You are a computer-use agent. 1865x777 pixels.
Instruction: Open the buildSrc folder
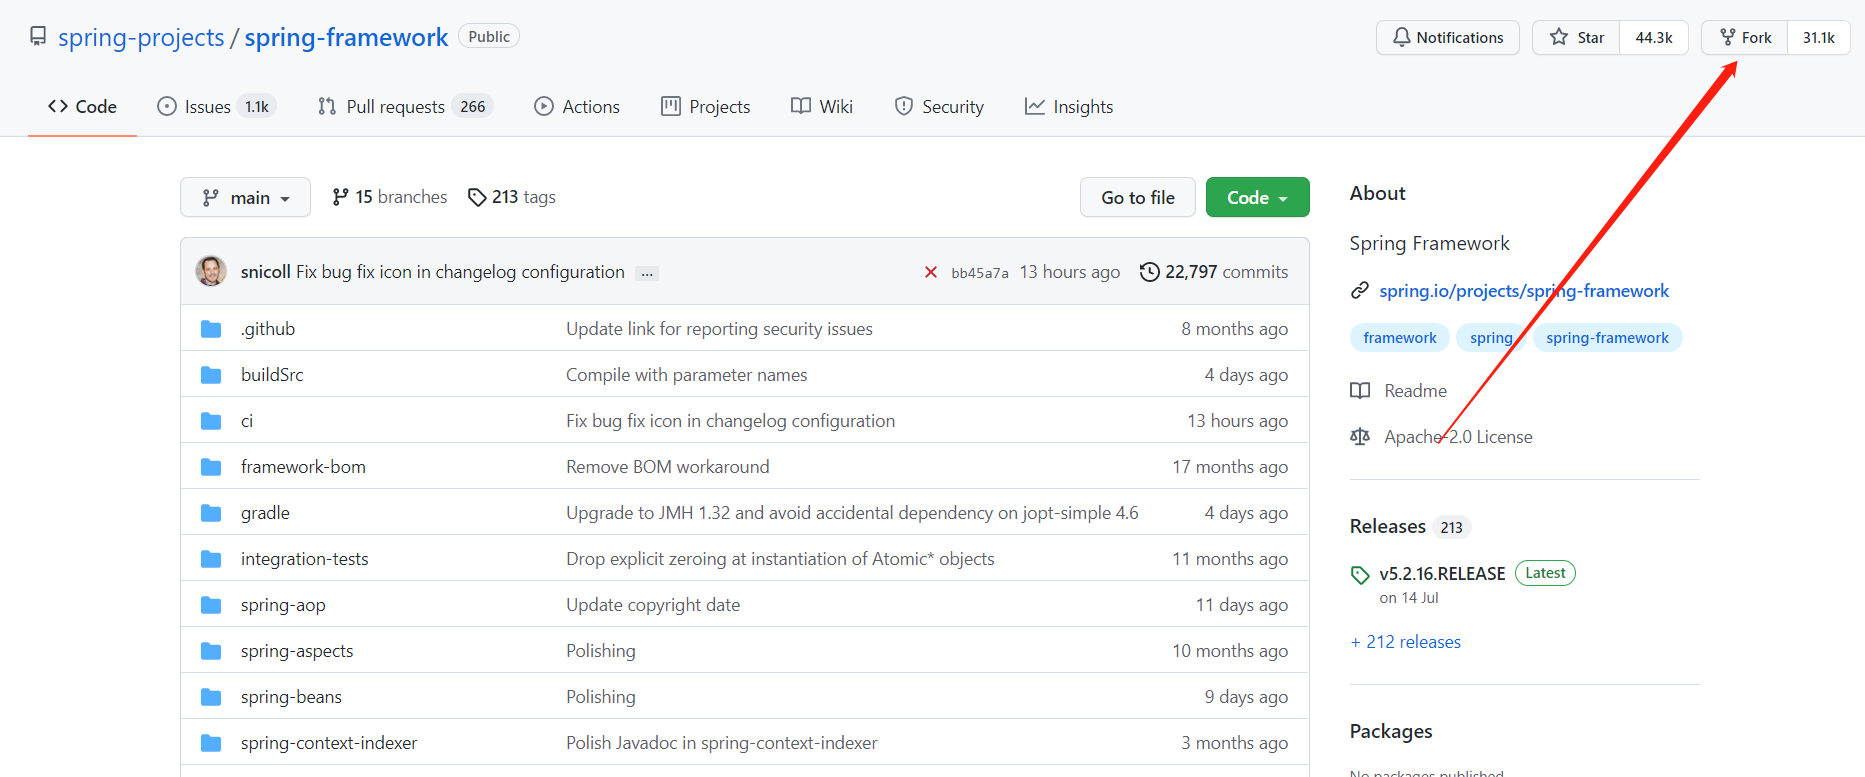pyautogui.click(x=272, y=374)
